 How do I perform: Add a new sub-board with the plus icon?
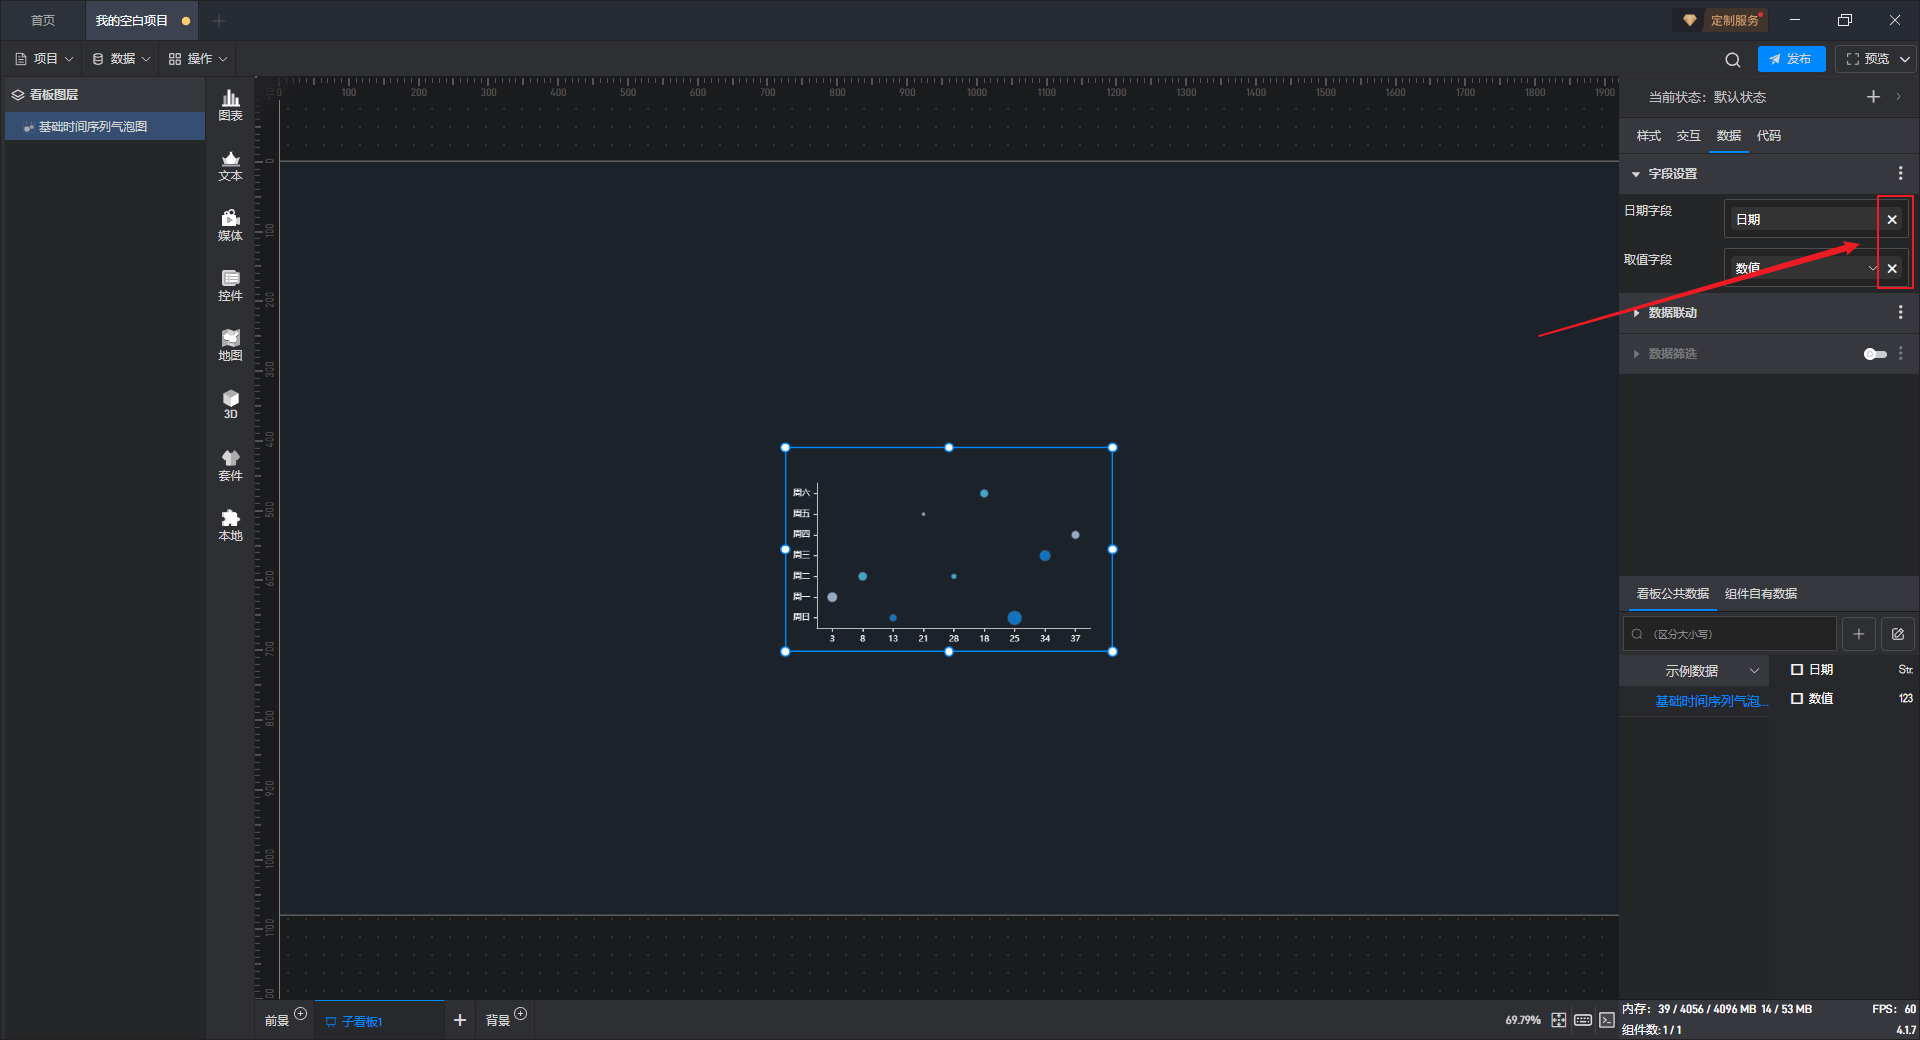click(x=460, y=1020)
